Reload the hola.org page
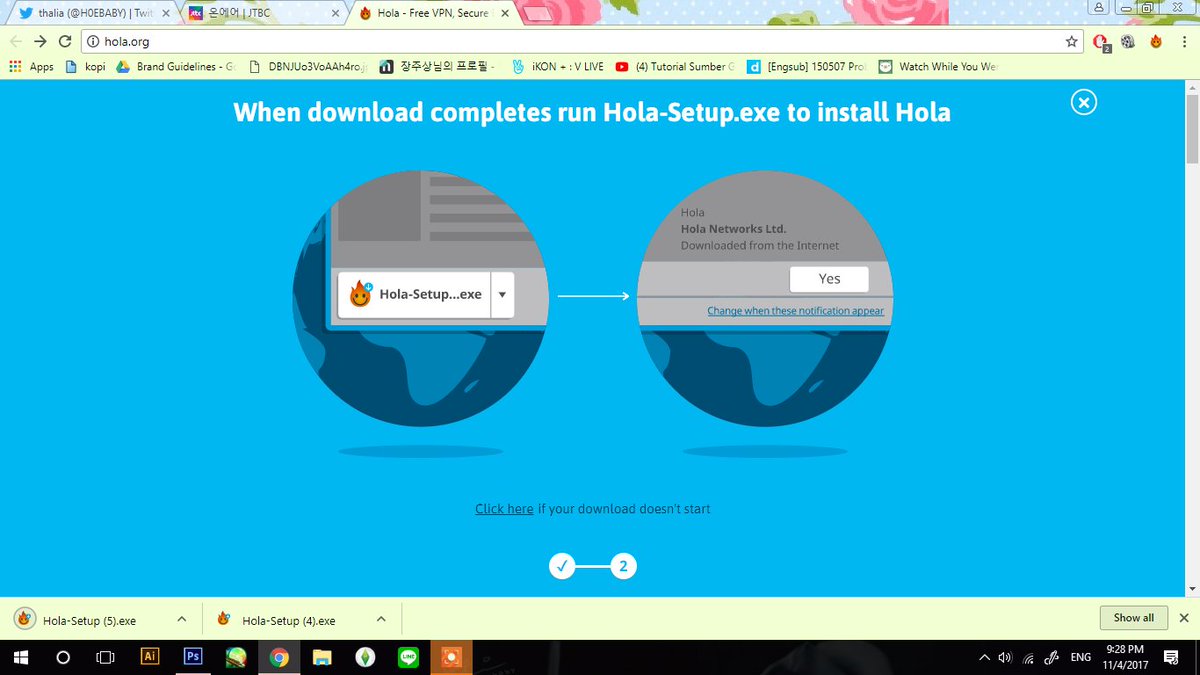This screenshot has width=1200, height=675. [x=66, y=41]
